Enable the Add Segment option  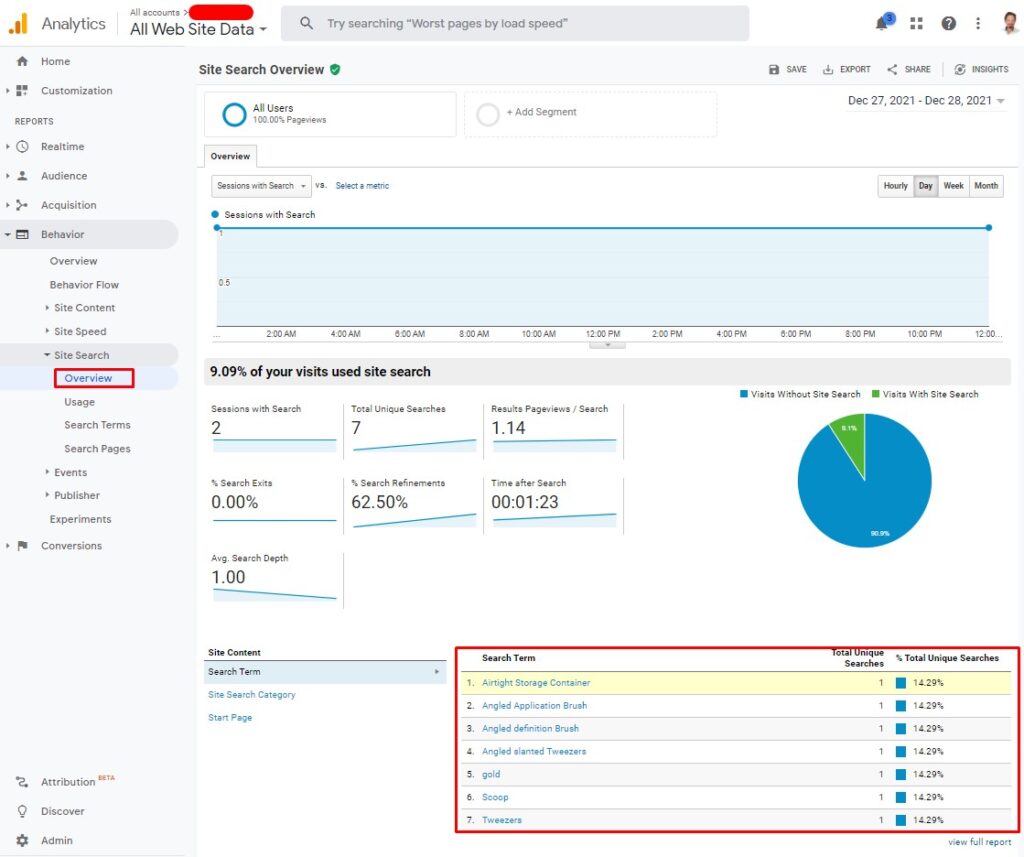coord(487,114)
